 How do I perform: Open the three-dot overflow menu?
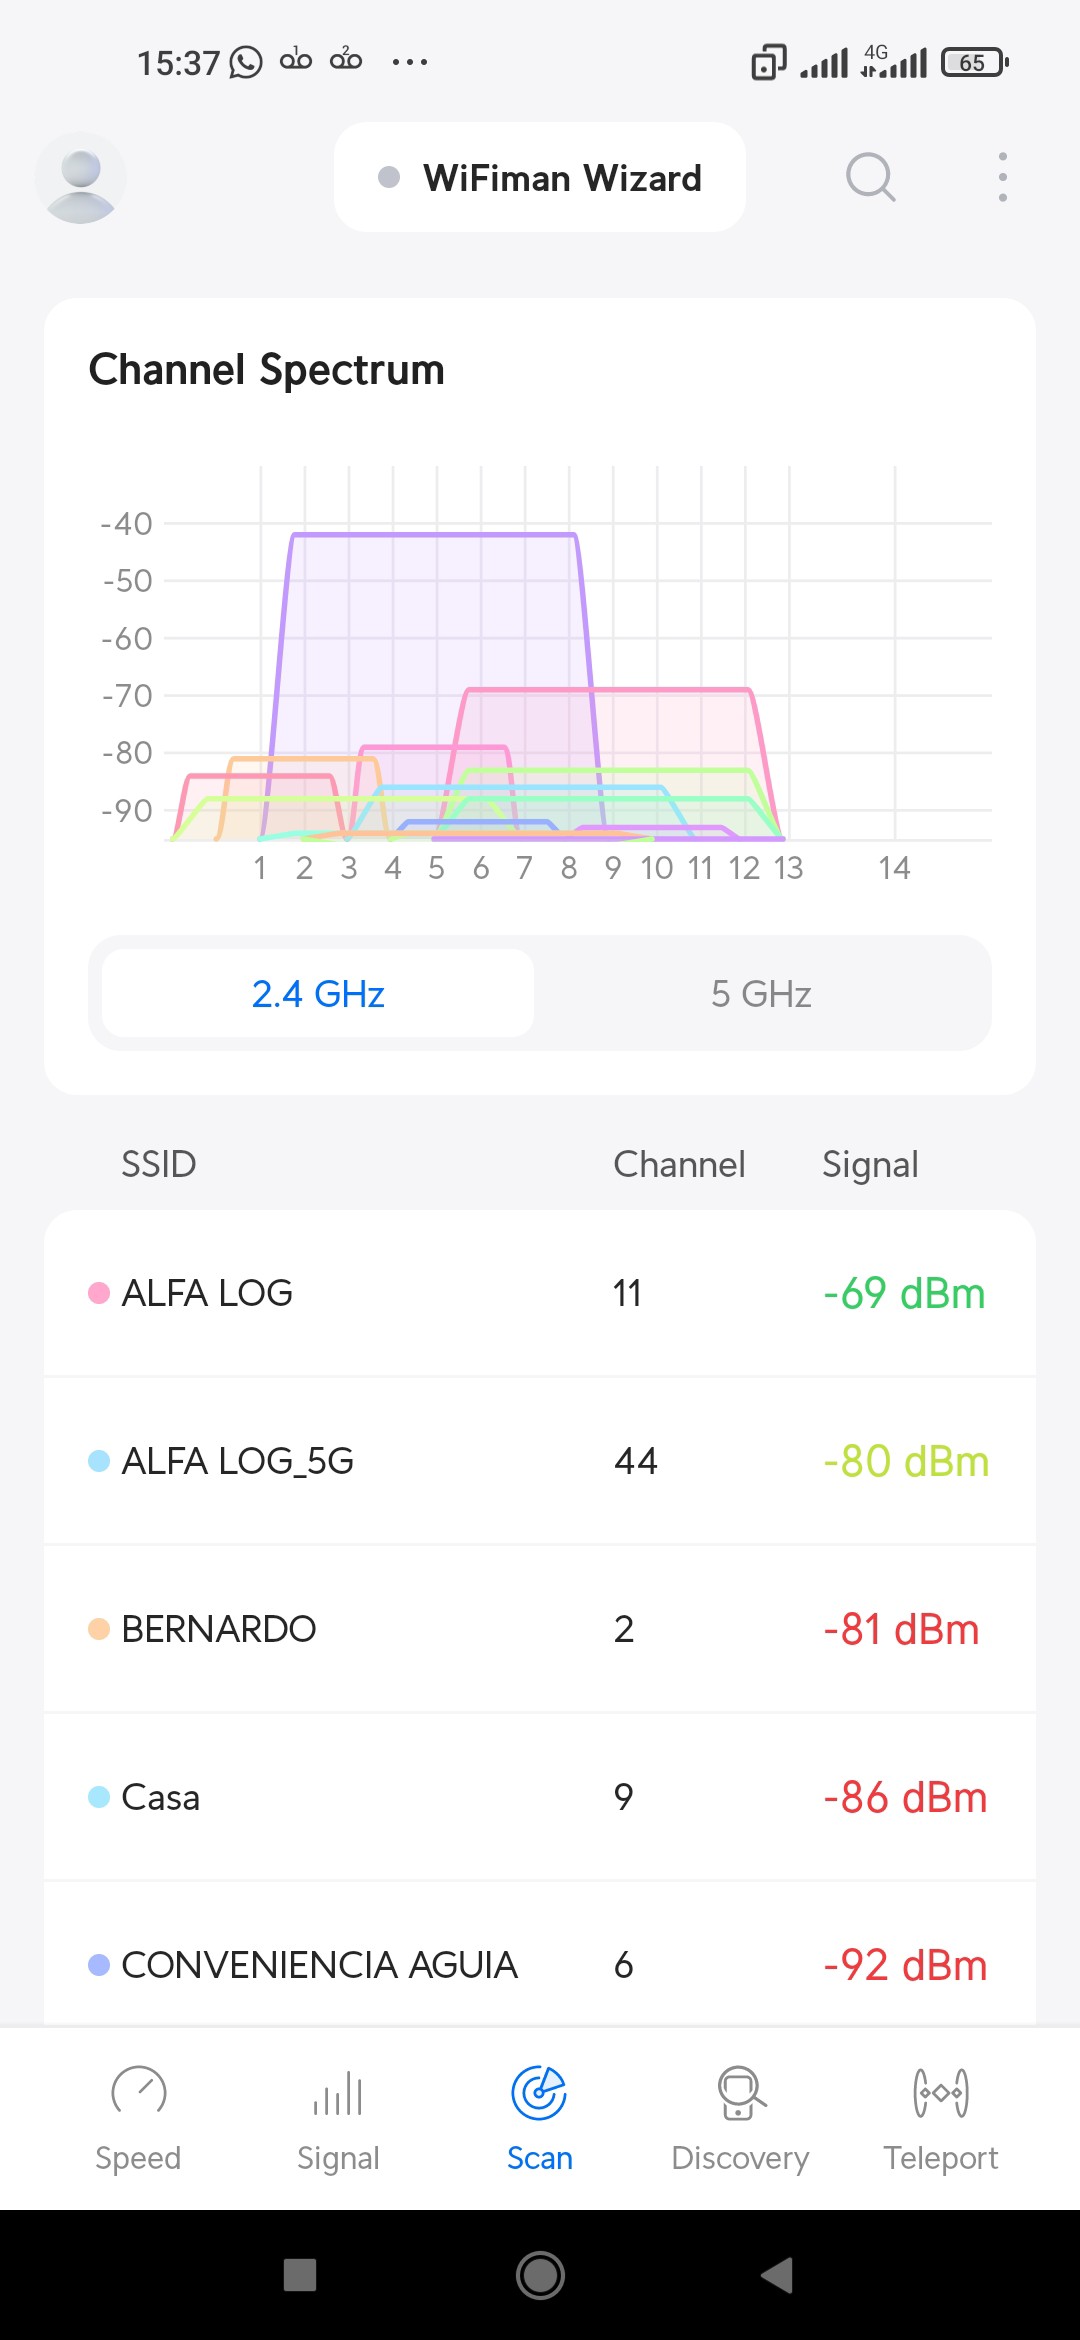pos(1002,178)
